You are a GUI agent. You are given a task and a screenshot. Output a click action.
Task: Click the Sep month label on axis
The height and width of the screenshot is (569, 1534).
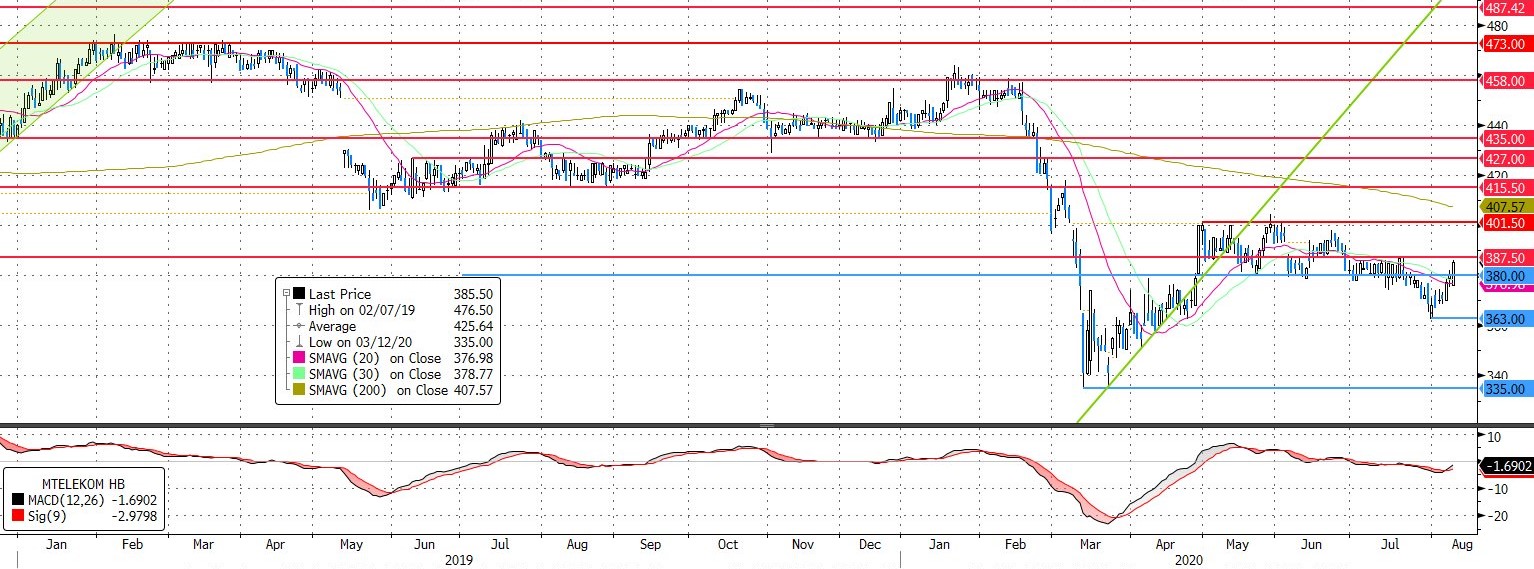[651, 546]
